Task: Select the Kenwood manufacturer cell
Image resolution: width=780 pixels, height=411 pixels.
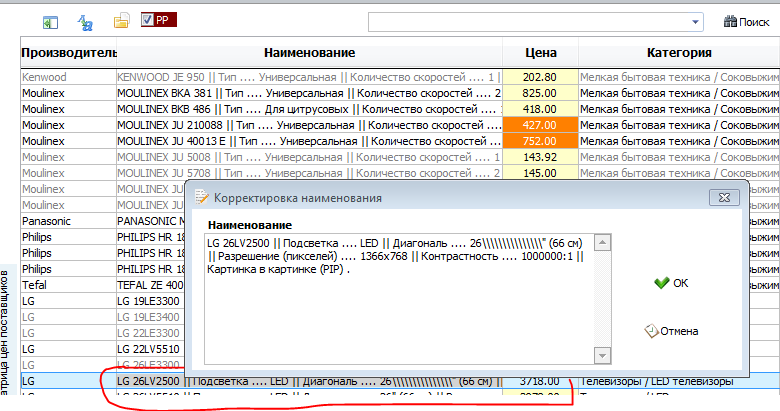Action: click(69, 77)
